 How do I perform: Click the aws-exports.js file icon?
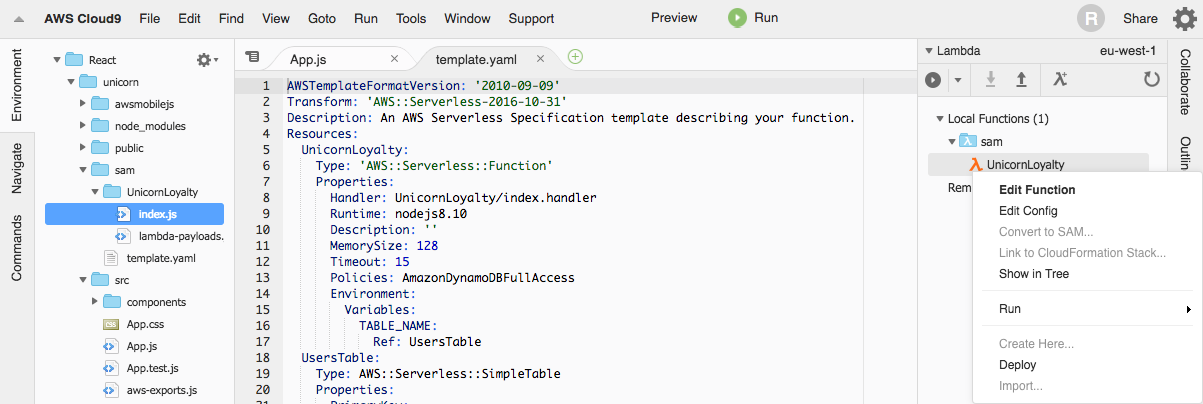point(111,390)
